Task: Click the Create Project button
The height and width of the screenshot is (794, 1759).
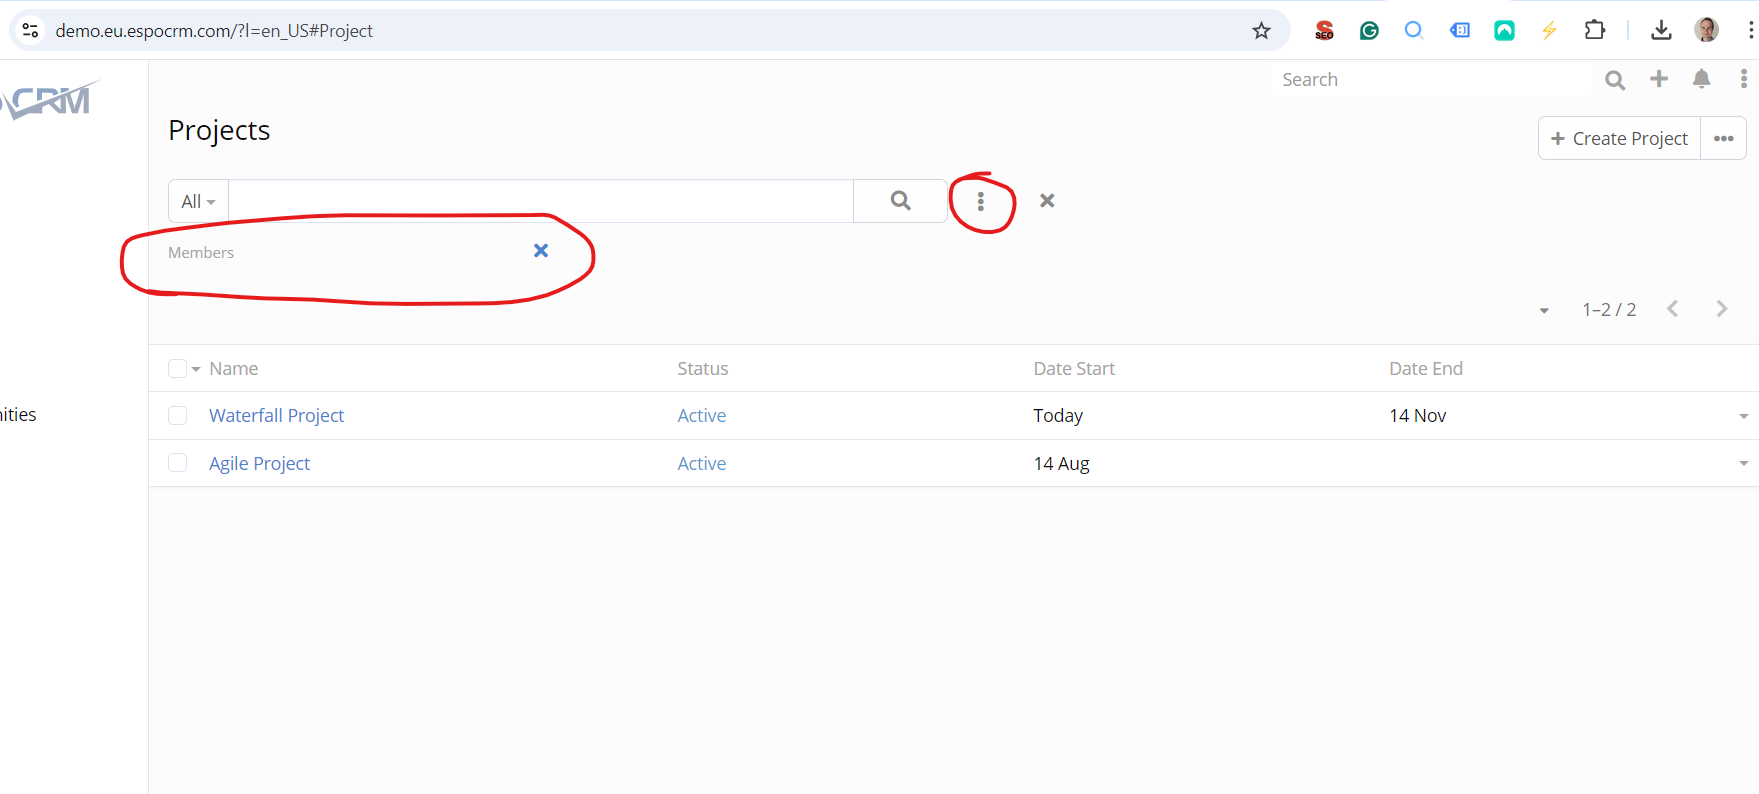Action: tap(1619, 139)
